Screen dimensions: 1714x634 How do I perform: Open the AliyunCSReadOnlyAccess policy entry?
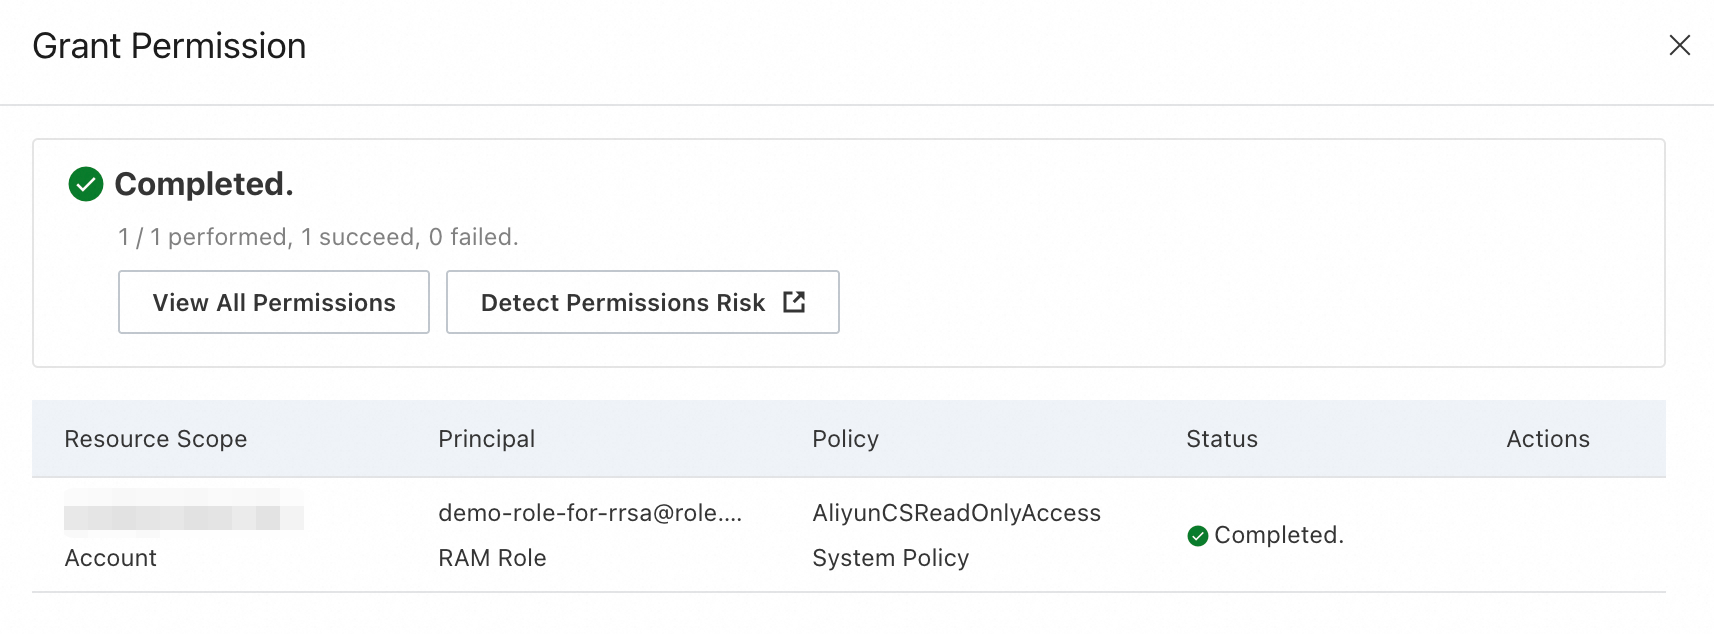click(956, 513)
